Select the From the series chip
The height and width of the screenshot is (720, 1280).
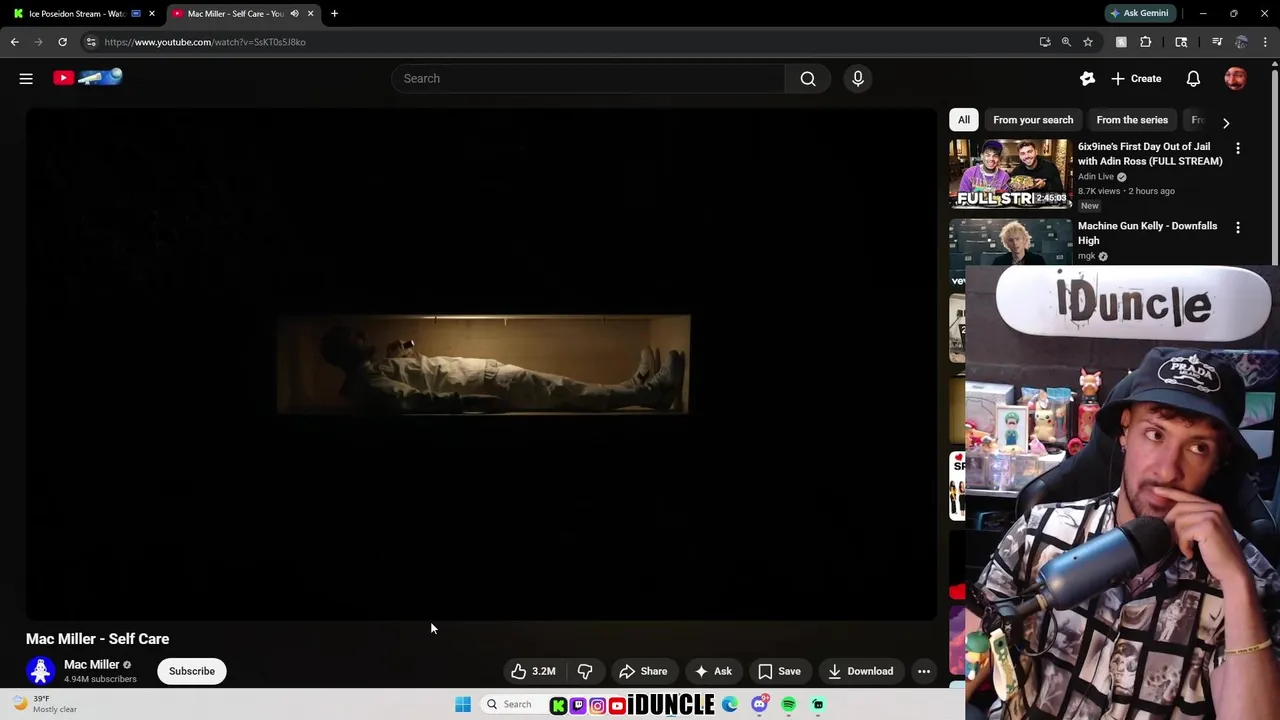[x=1132, y=120]
